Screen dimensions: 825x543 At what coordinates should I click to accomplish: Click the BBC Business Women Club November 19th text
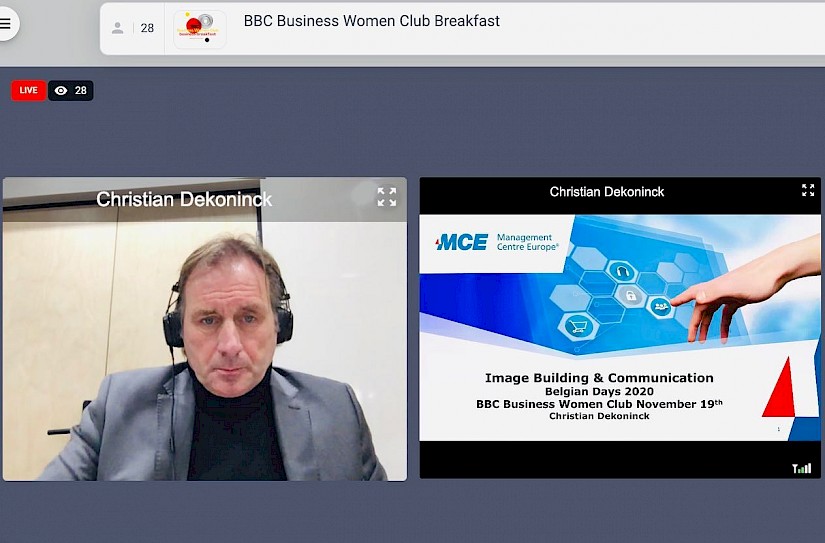coord(599,404)
